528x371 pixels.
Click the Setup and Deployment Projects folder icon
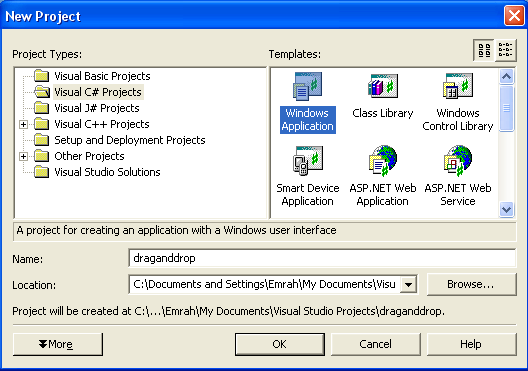click(42, 140)
